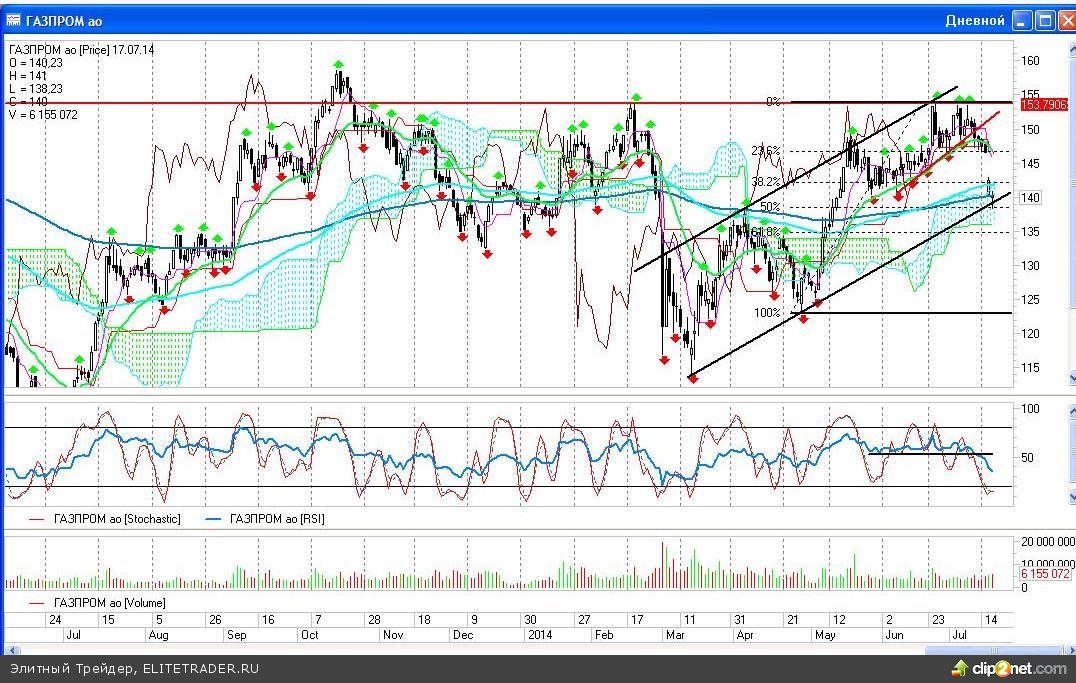This screenshot has height=683, width=1076.
Task: Select the red 153.7906 price level tag
Action: tap(1045, 104)
